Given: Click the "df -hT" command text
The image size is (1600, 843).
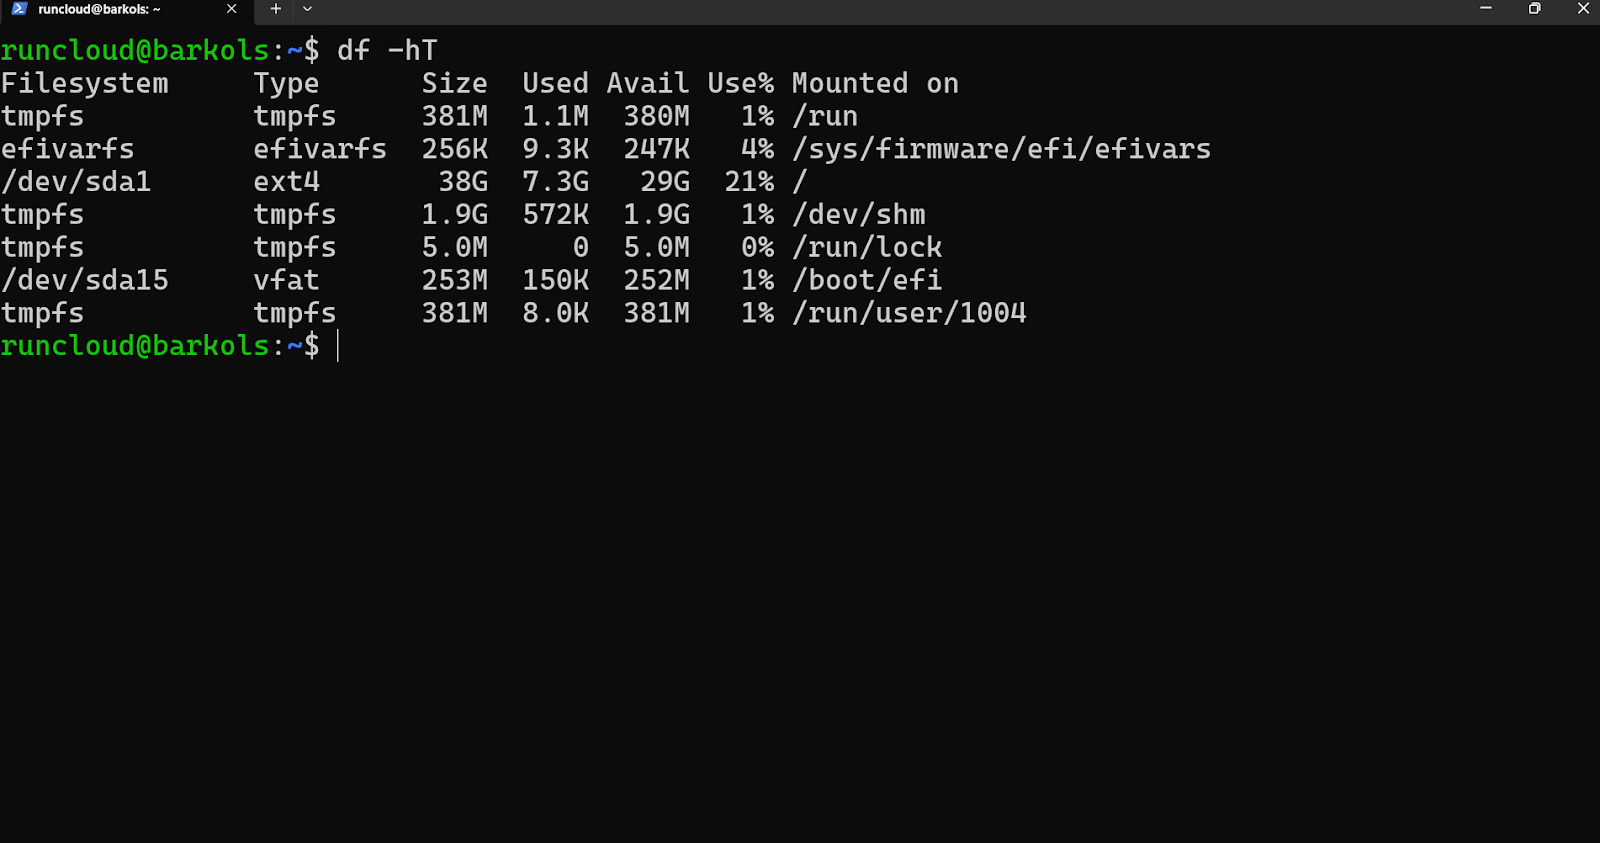Looking at the screenshot, I should 387,51.
